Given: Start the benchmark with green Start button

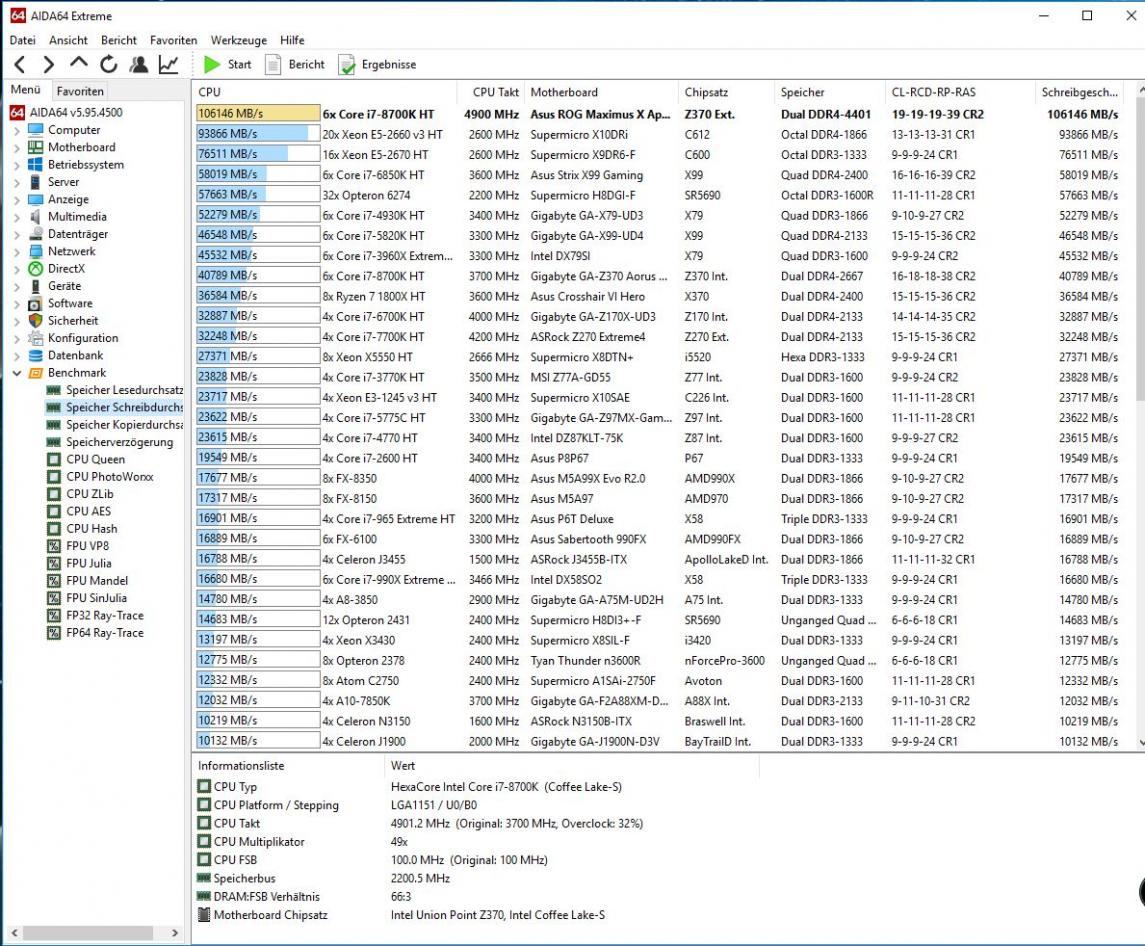Looking at the screenshot, I should pyautogui.click(x=227, y=64).
